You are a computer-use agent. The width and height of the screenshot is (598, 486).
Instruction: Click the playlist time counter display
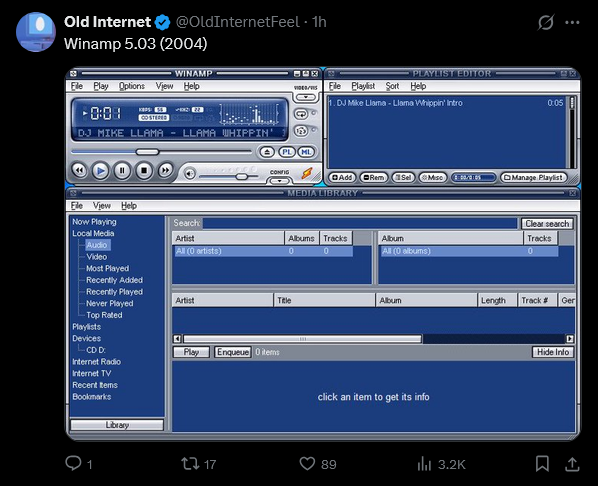tap(473, 177)
